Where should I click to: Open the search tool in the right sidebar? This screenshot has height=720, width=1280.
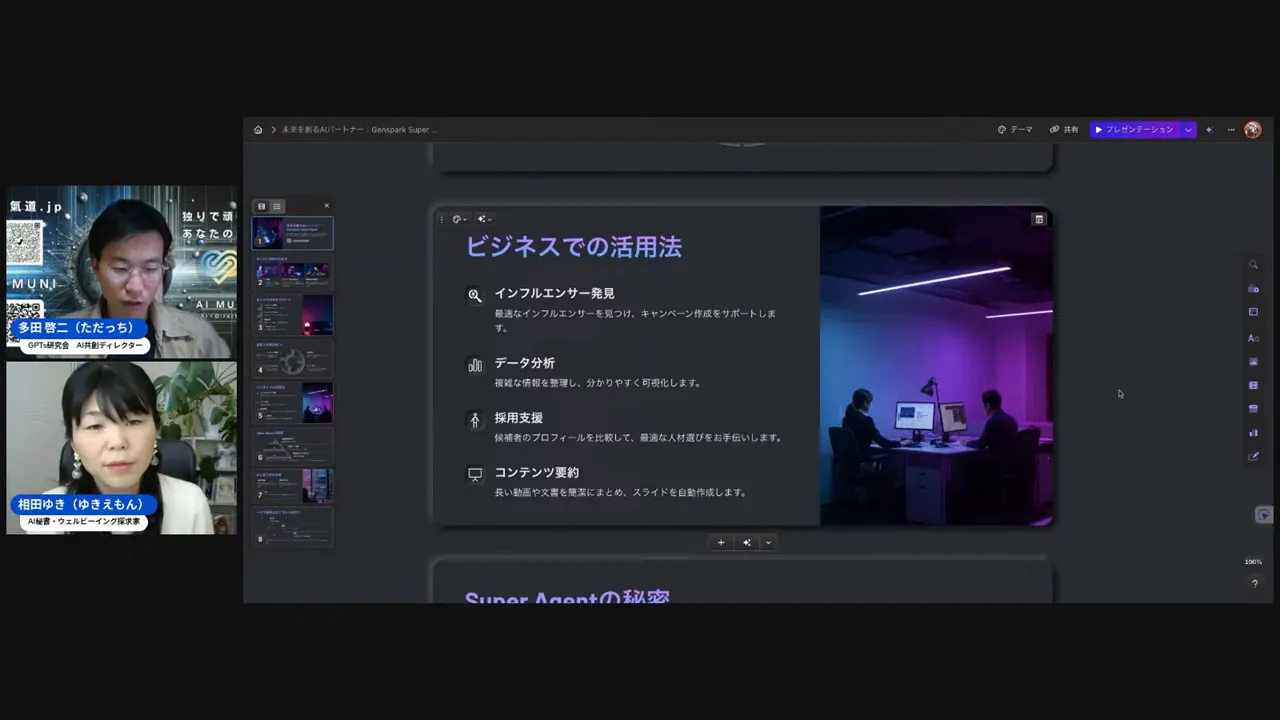pos(1254,264)
